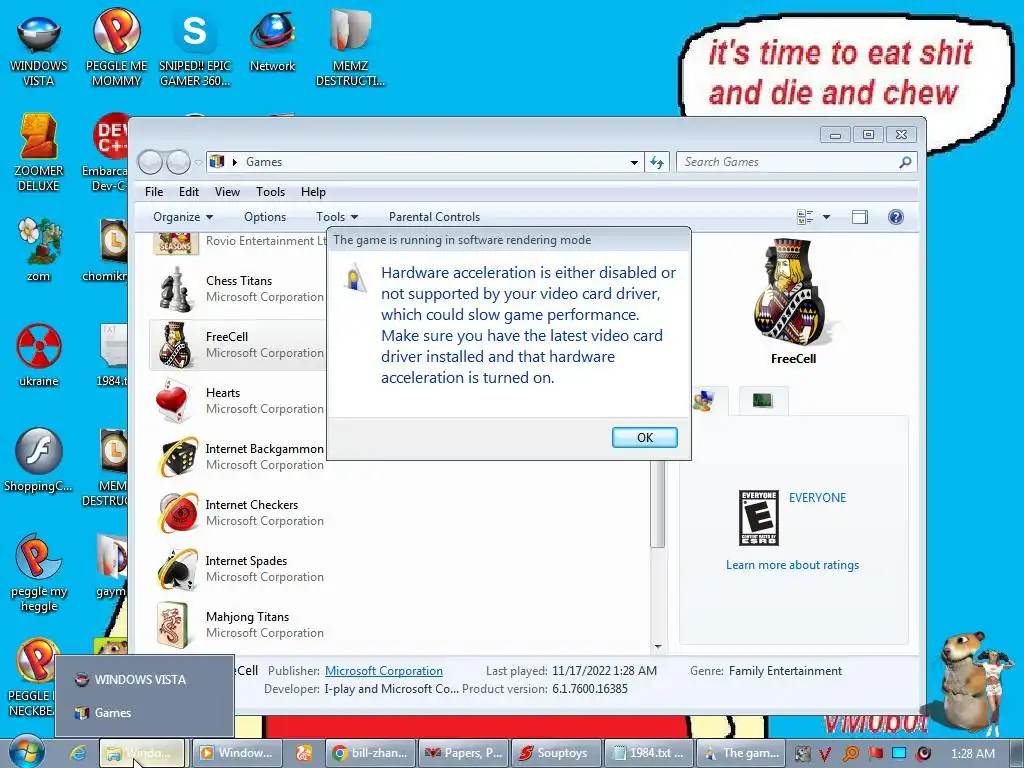Screen dimensions: 1024x768
Task: Select the Hearts game icon
Action: [x=173, y=401]
